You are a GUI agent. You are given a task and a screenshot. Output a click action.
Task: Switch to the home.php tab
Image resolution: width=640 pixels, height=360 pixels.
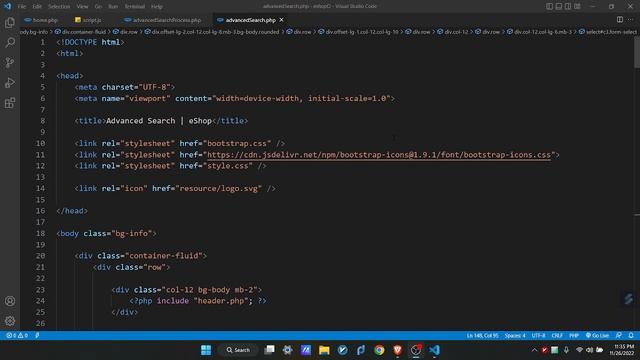[x=42, y=20]
